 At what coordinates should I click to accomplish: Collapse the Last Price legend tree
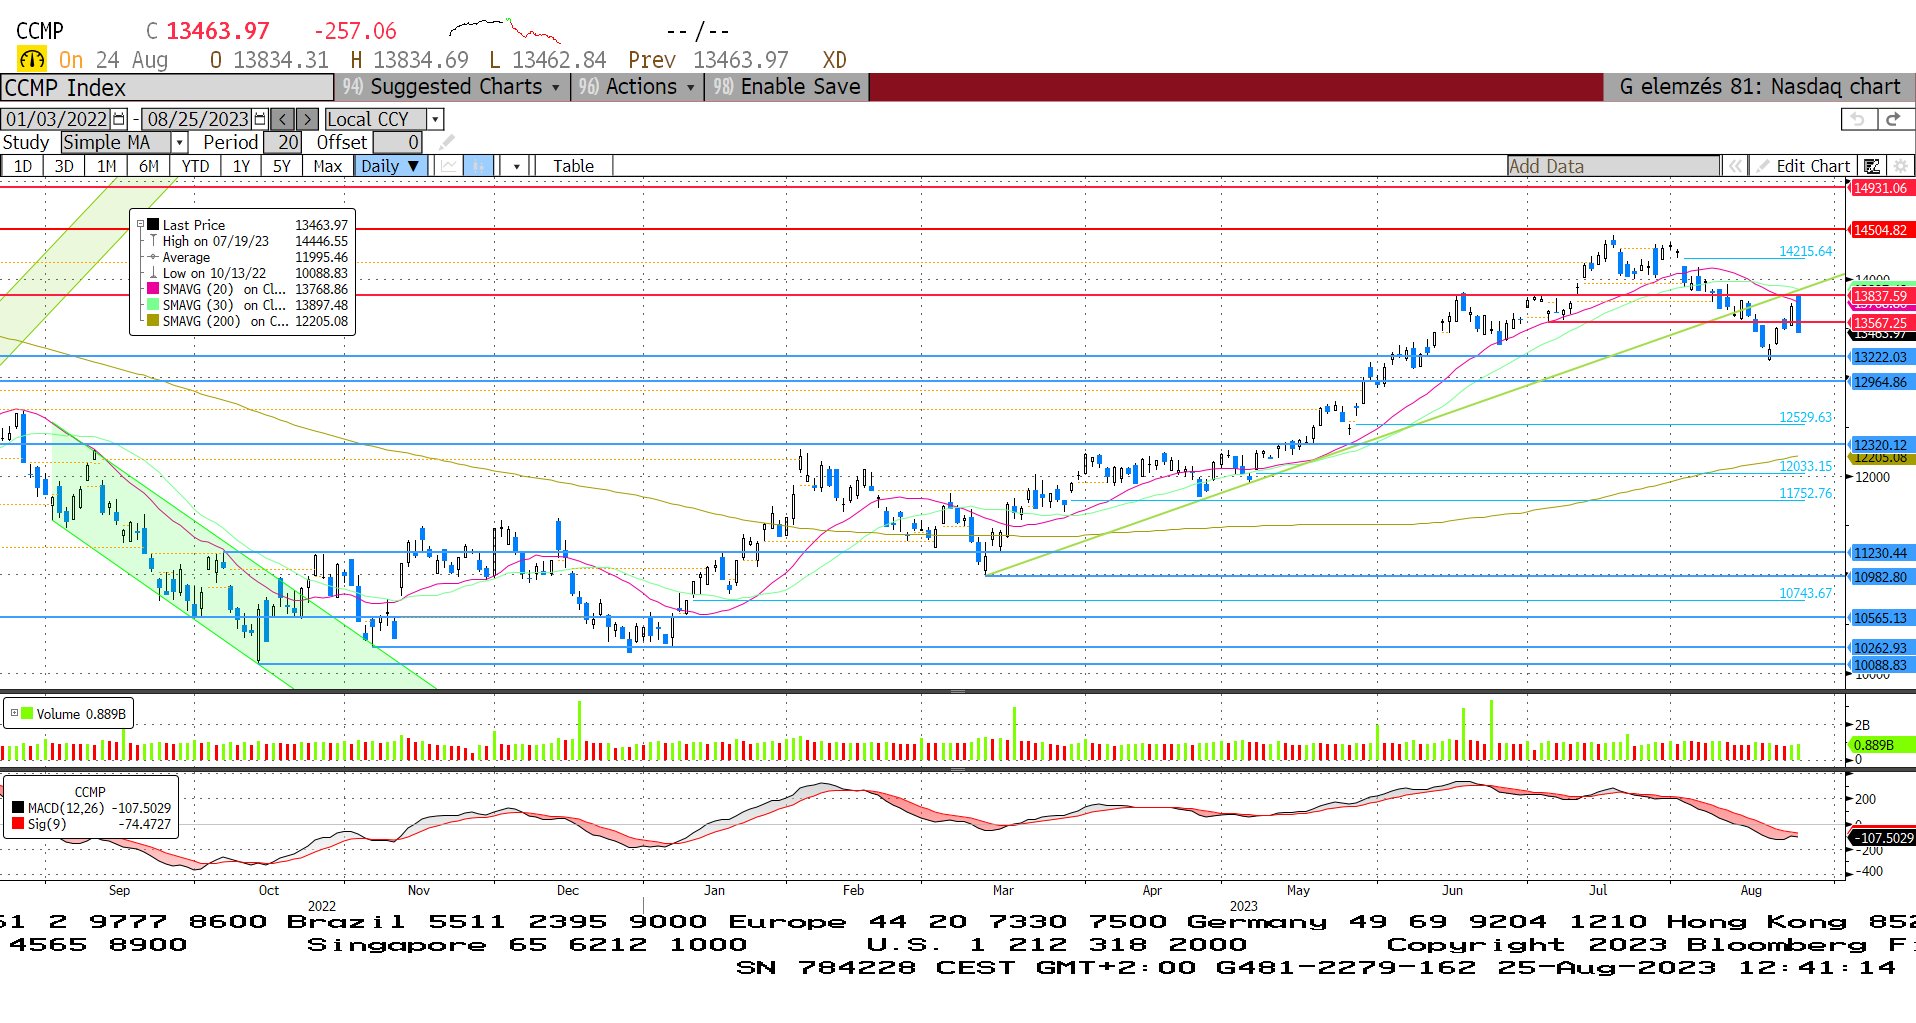coord(141,225)
